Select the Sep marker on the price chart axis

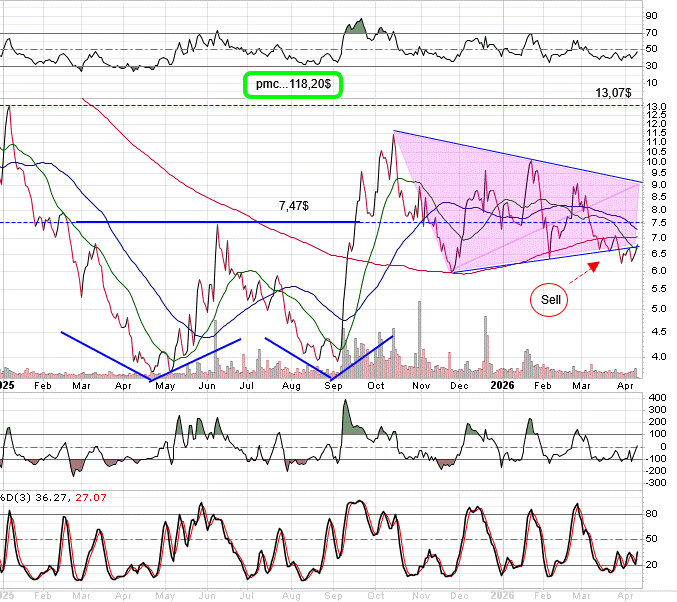pos(332,384)
